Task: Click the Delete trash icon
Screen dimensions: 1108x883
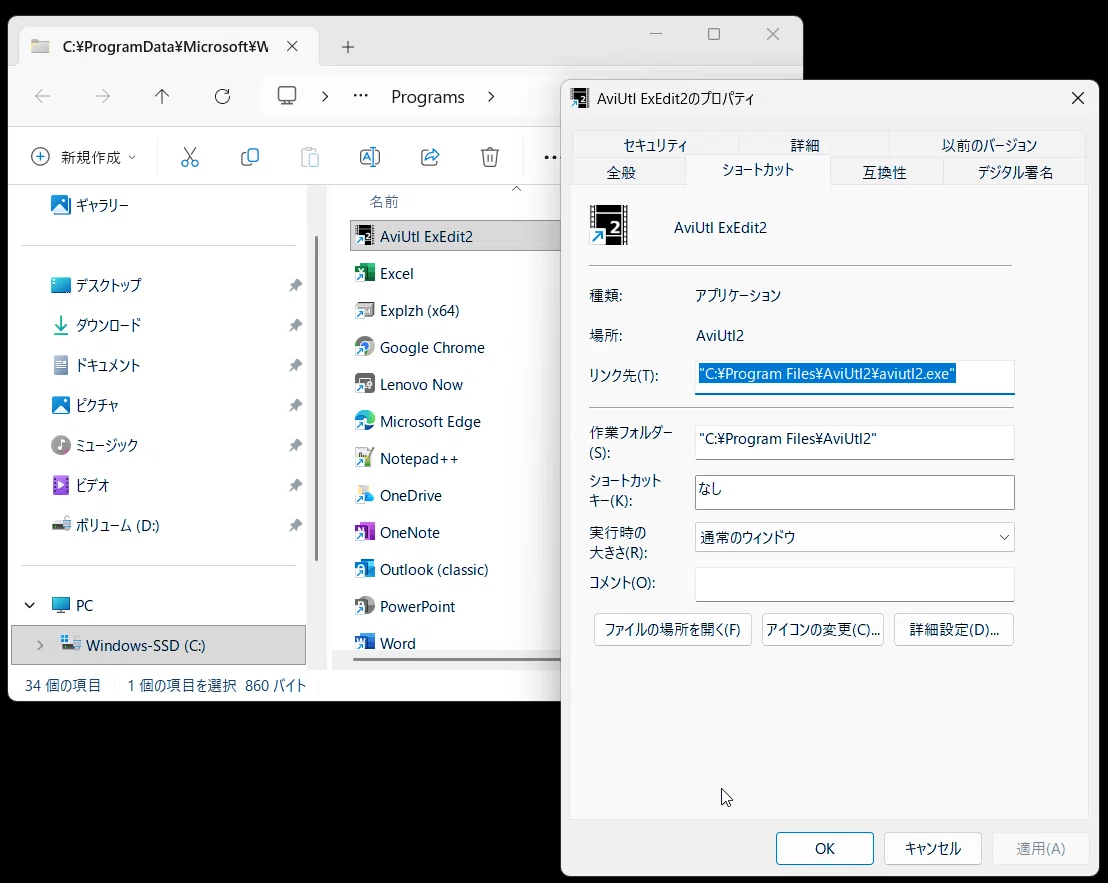Action: (490, 157)
